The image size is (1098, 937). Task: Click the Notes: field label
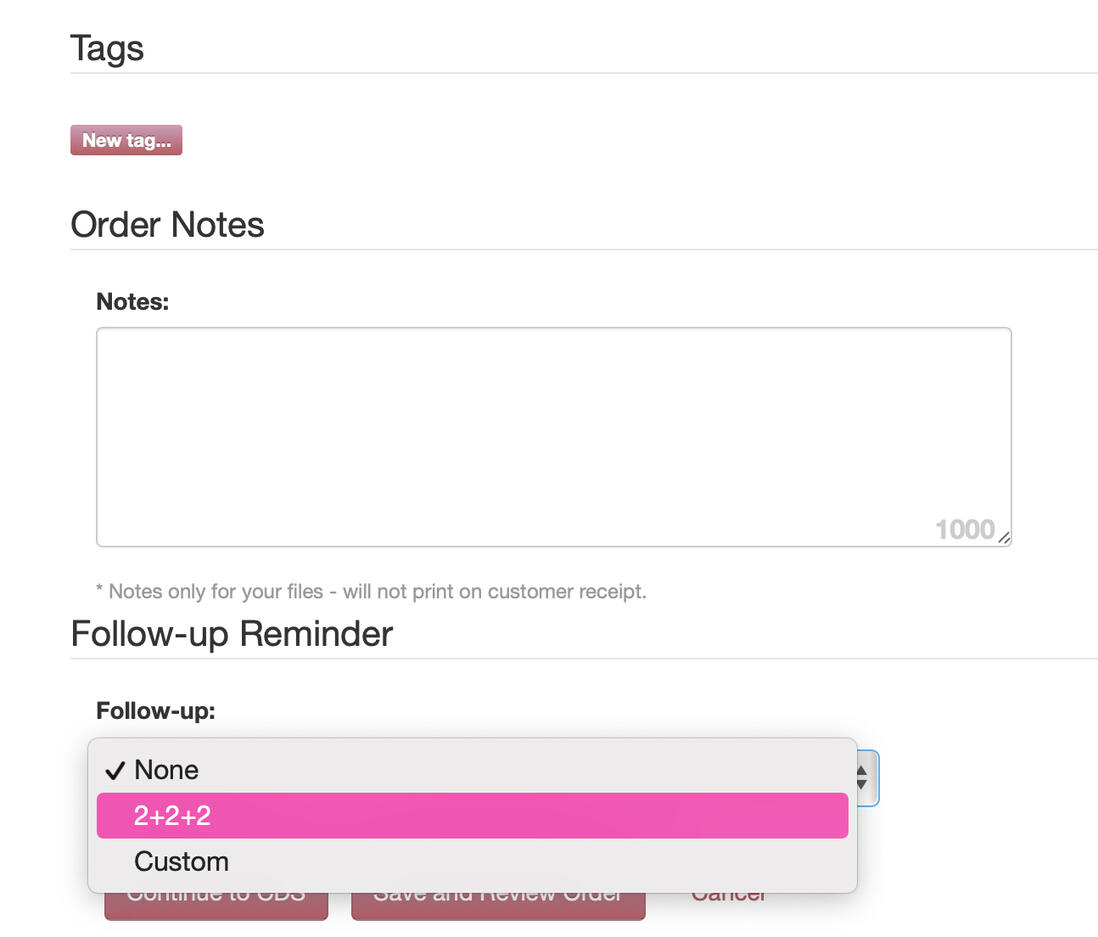pos(133,301)
